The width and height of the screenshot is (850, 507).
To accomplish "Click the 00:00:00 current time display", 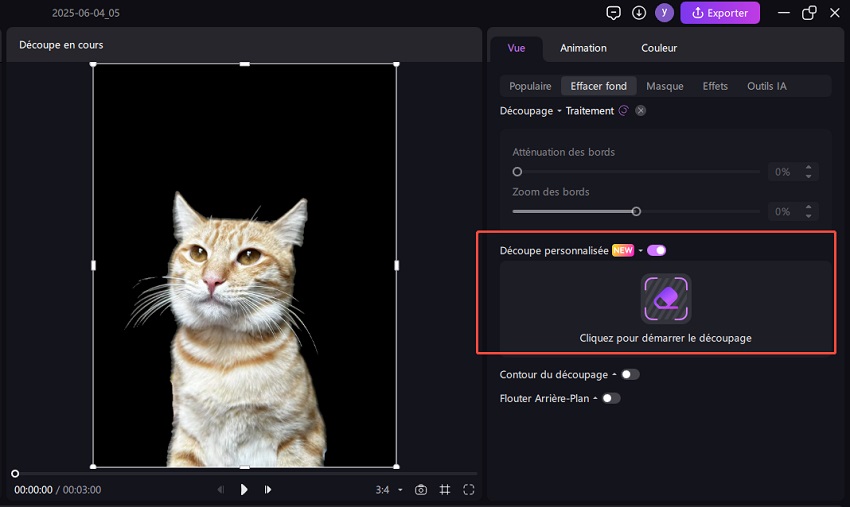I will (34, 490).
